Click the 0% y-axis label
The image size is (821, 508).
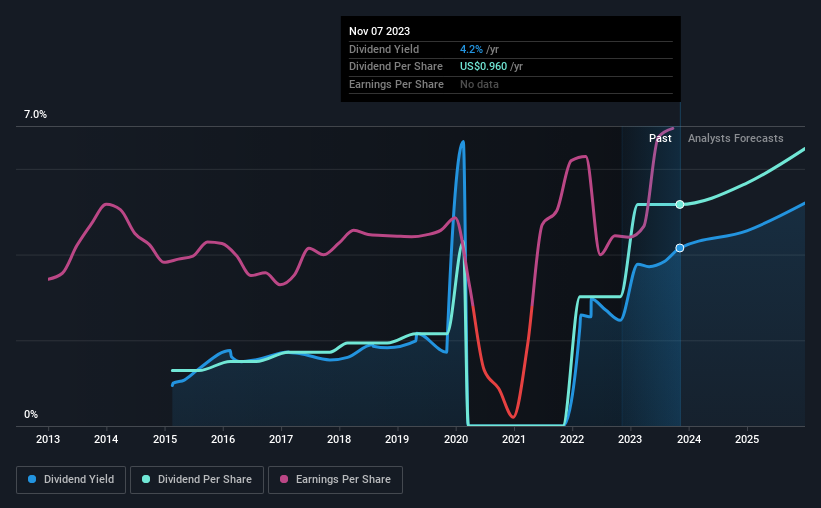coord(31,414)
